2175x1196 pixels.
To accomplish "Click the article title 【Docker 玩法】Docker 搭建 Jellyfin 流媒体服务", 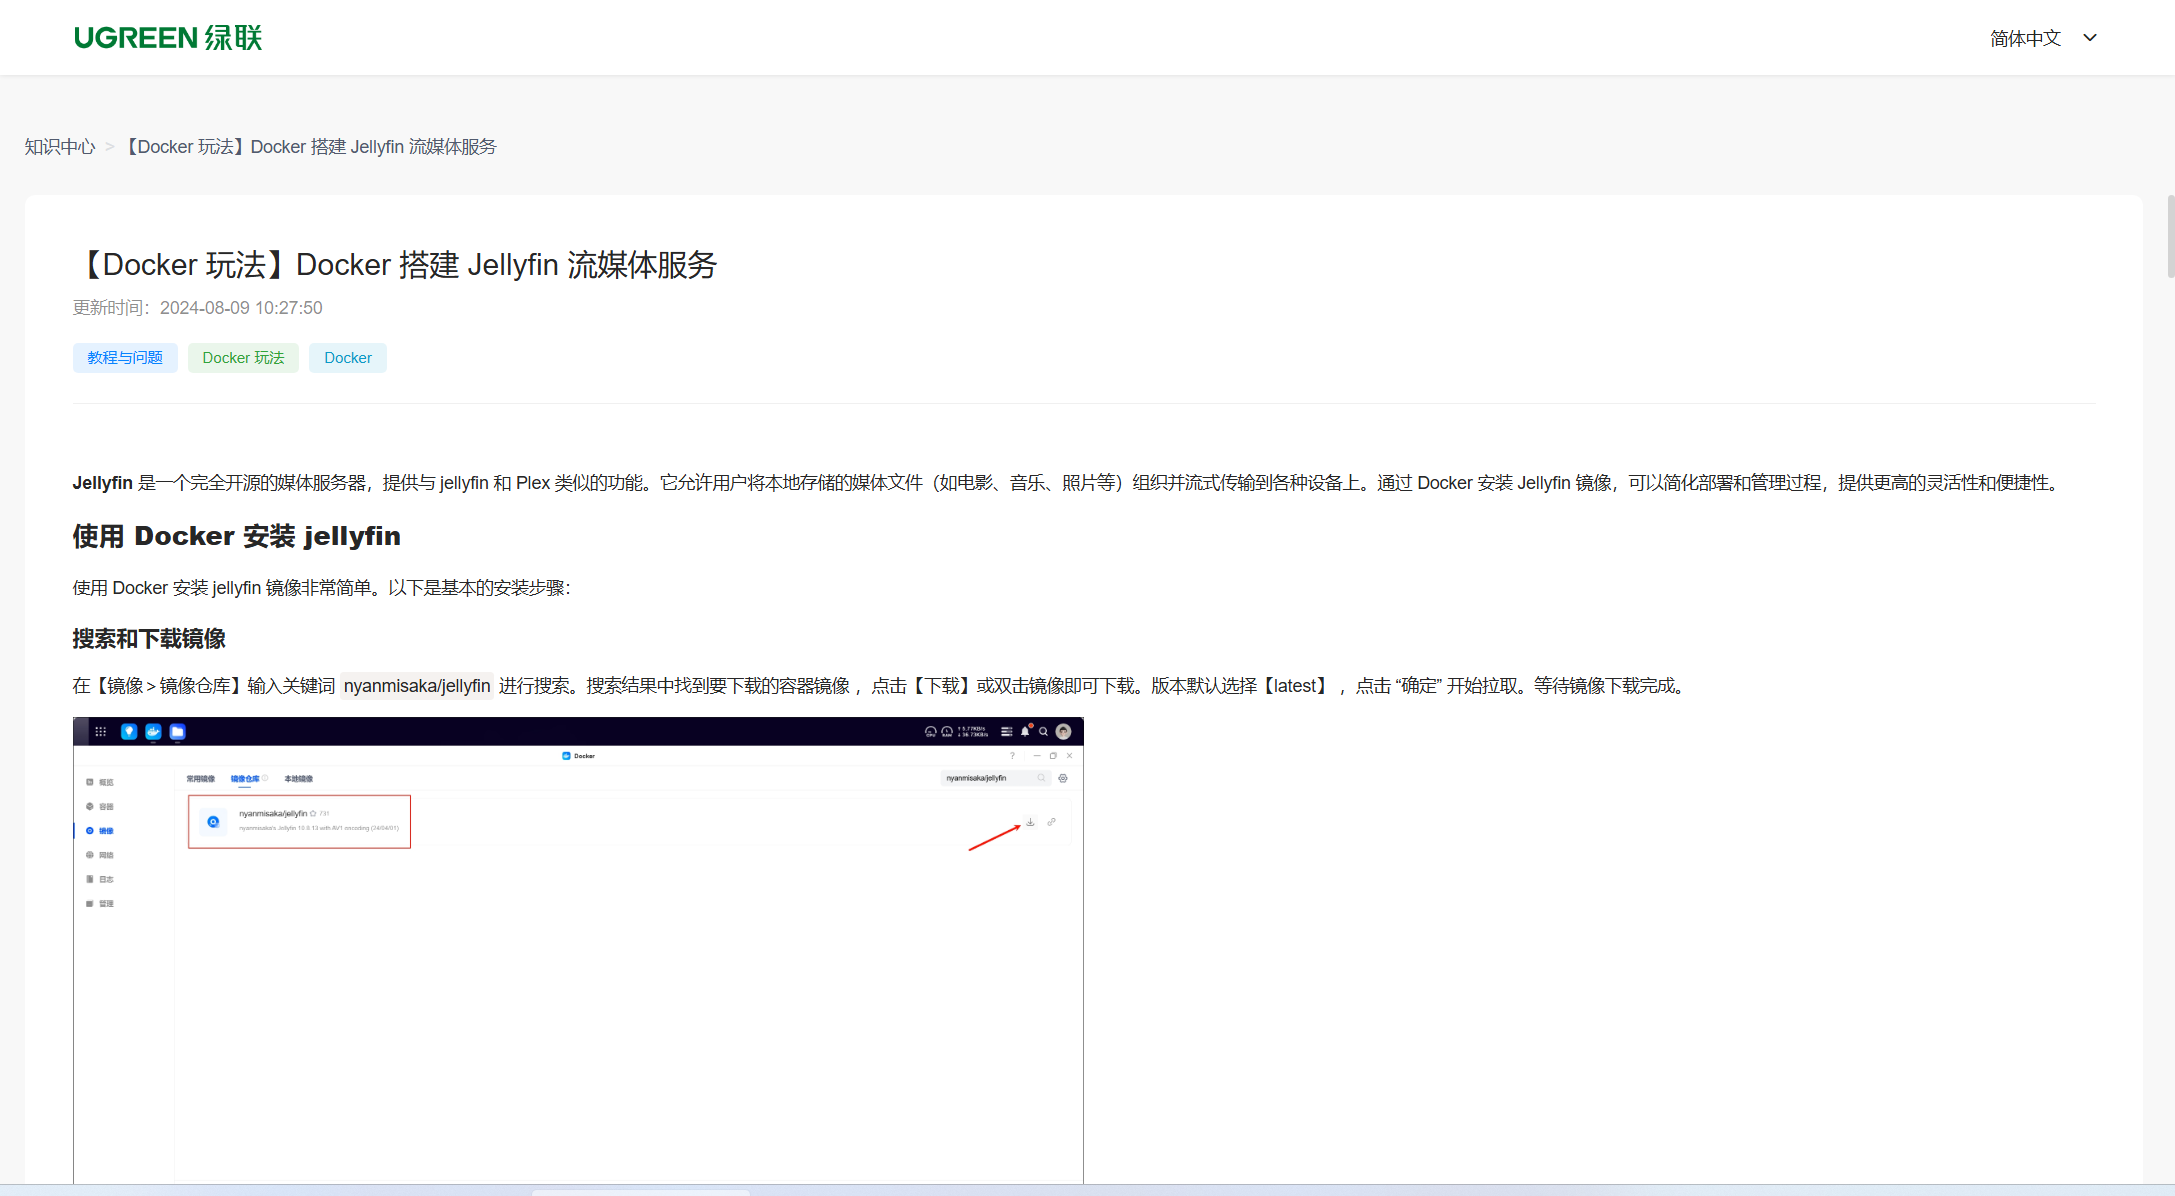I will 395,265.
